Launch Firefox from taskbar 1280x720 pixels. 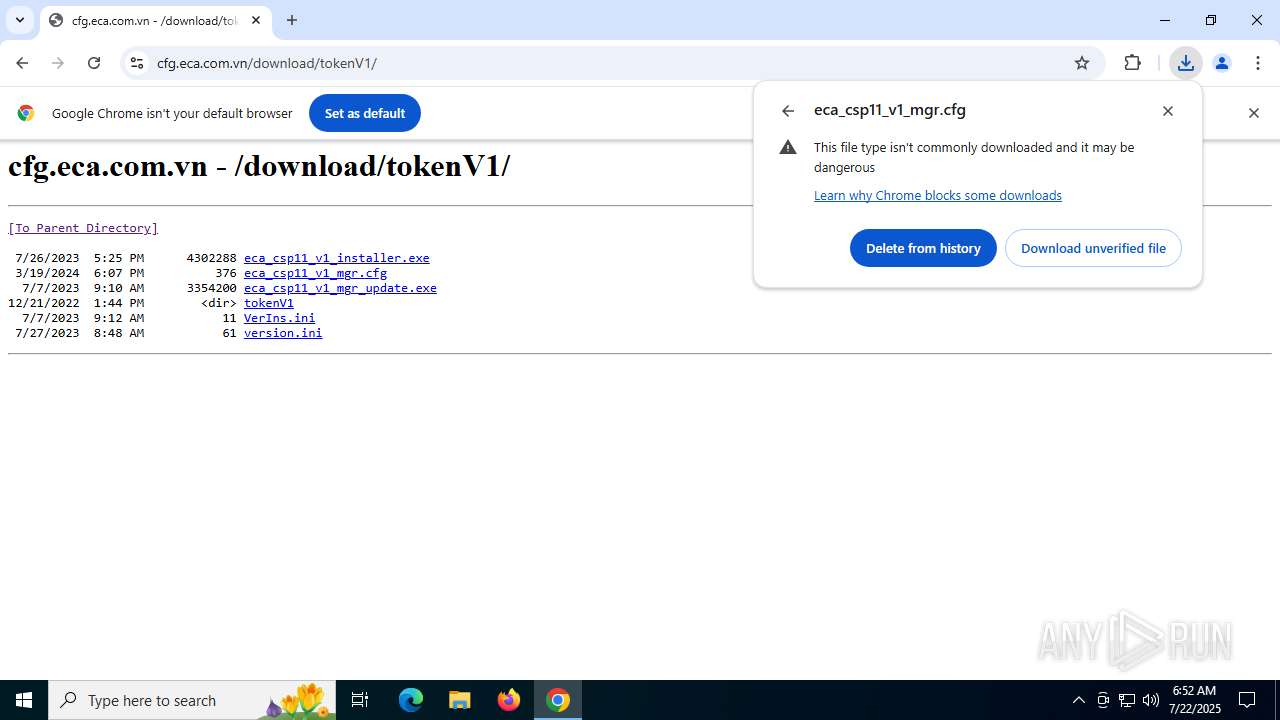click(x=509, y=700)
